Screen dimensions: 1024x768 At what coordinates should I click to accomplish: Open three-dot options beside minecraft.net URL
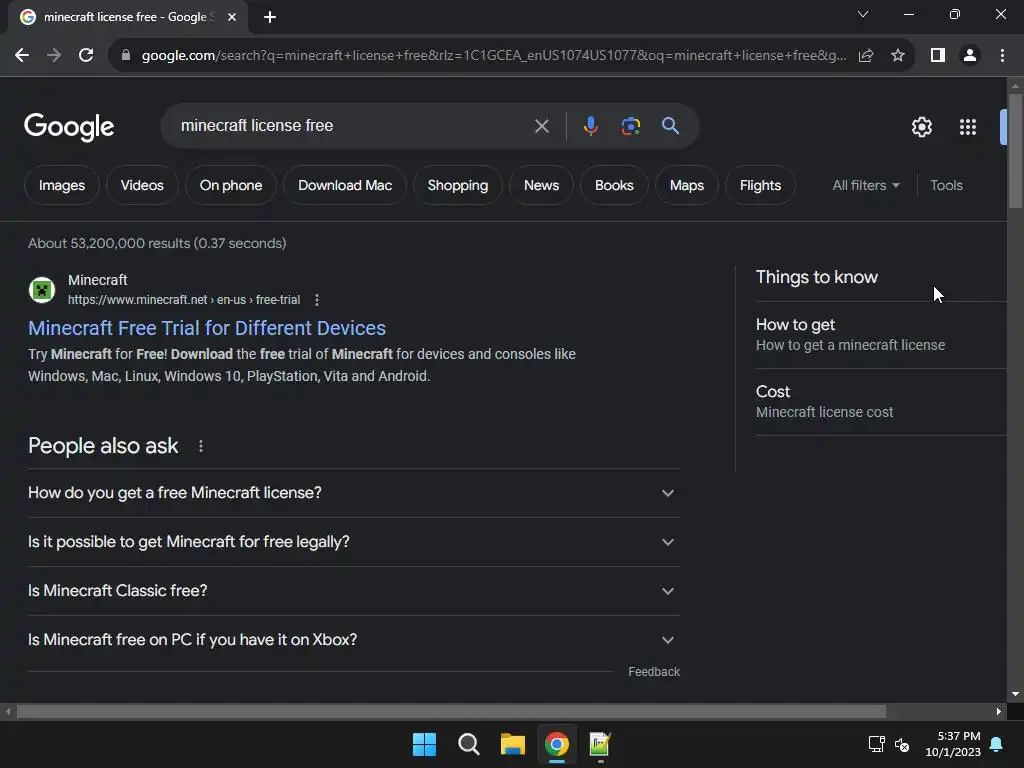pos(317,300)
